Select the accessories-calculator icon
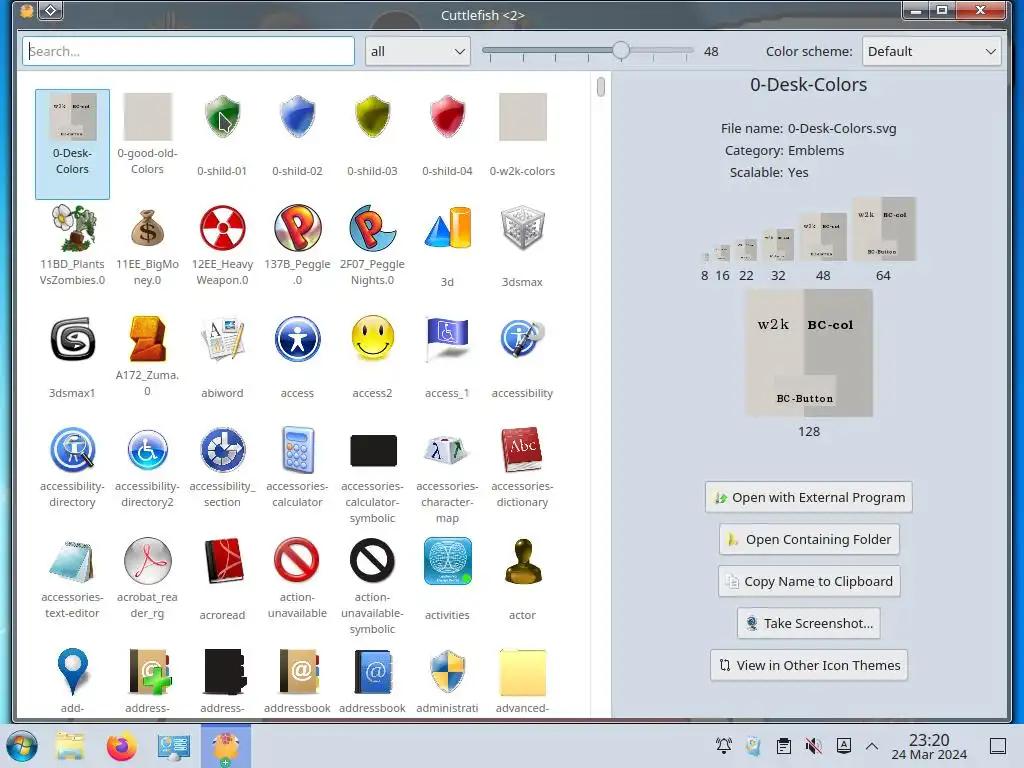Viewport: 1024px width, 768px height. (298, 450)
